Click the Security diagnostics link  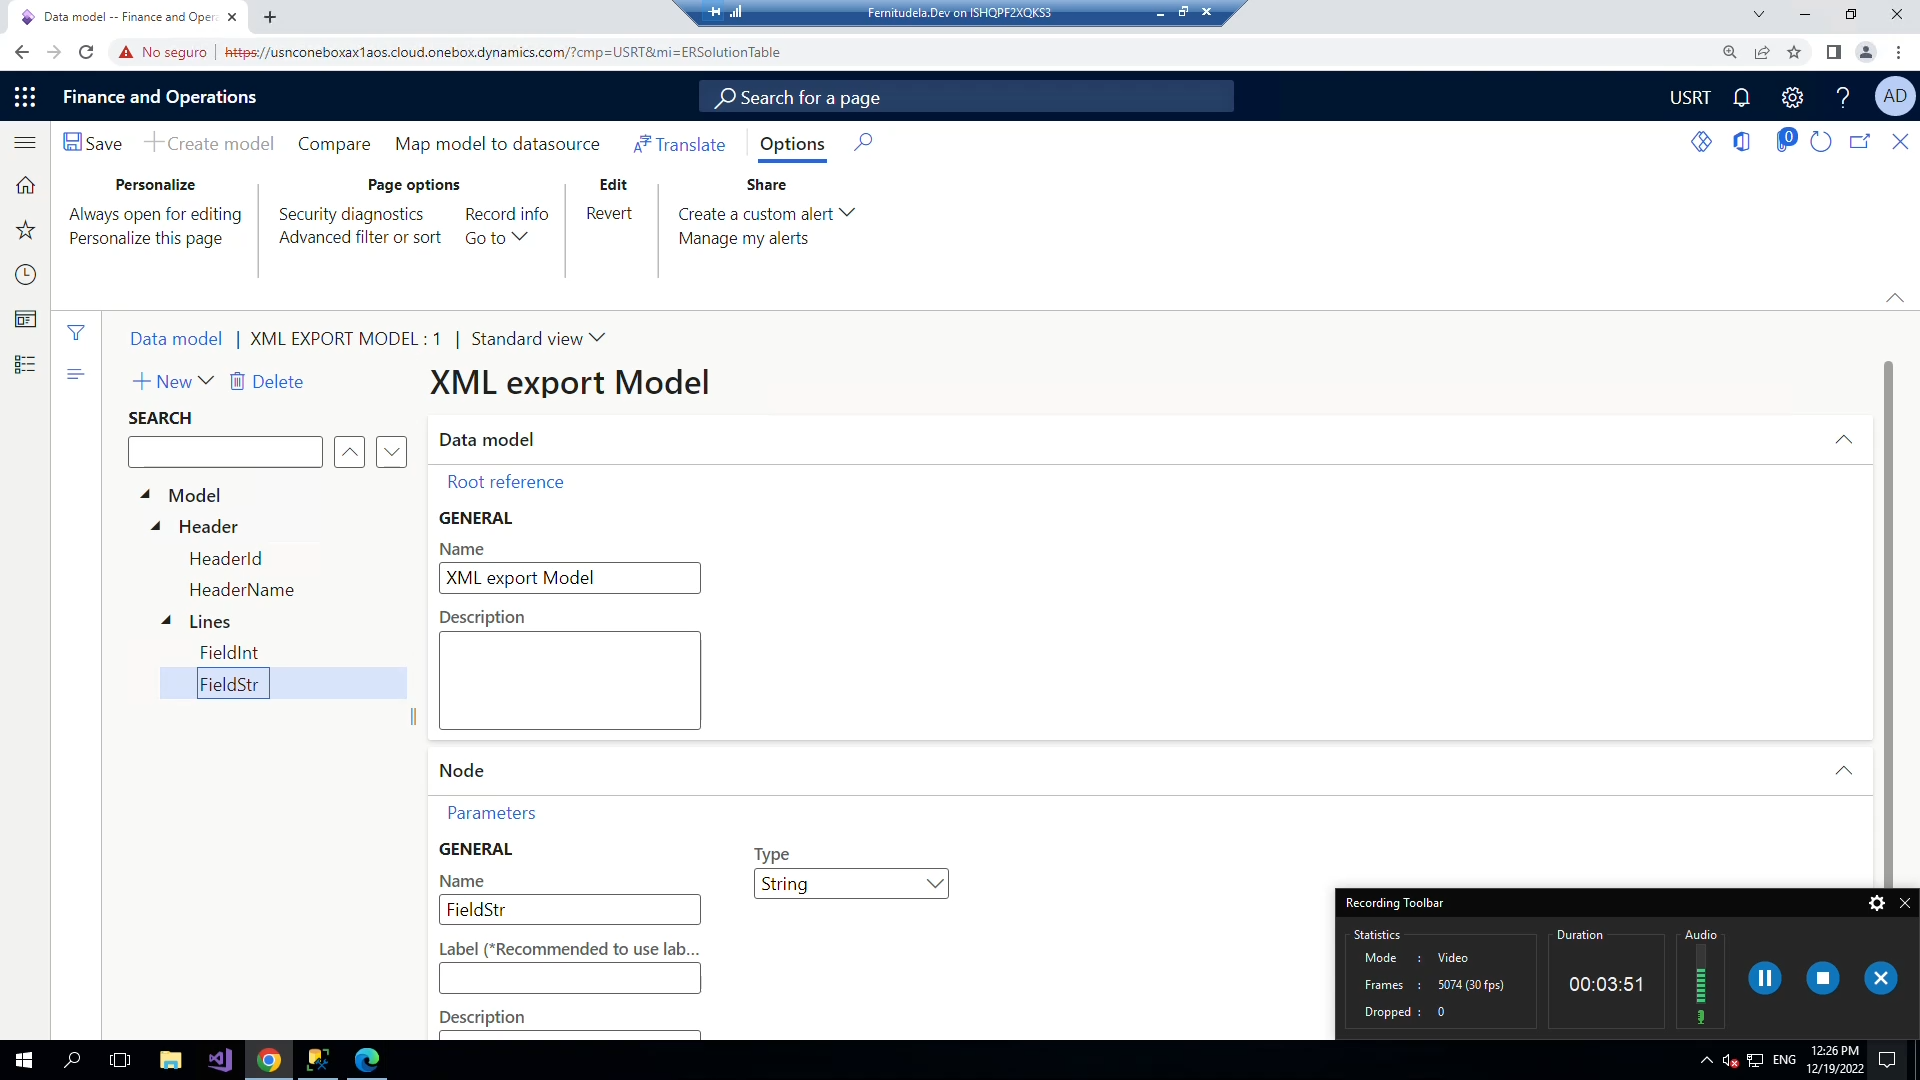coord(352,213)
